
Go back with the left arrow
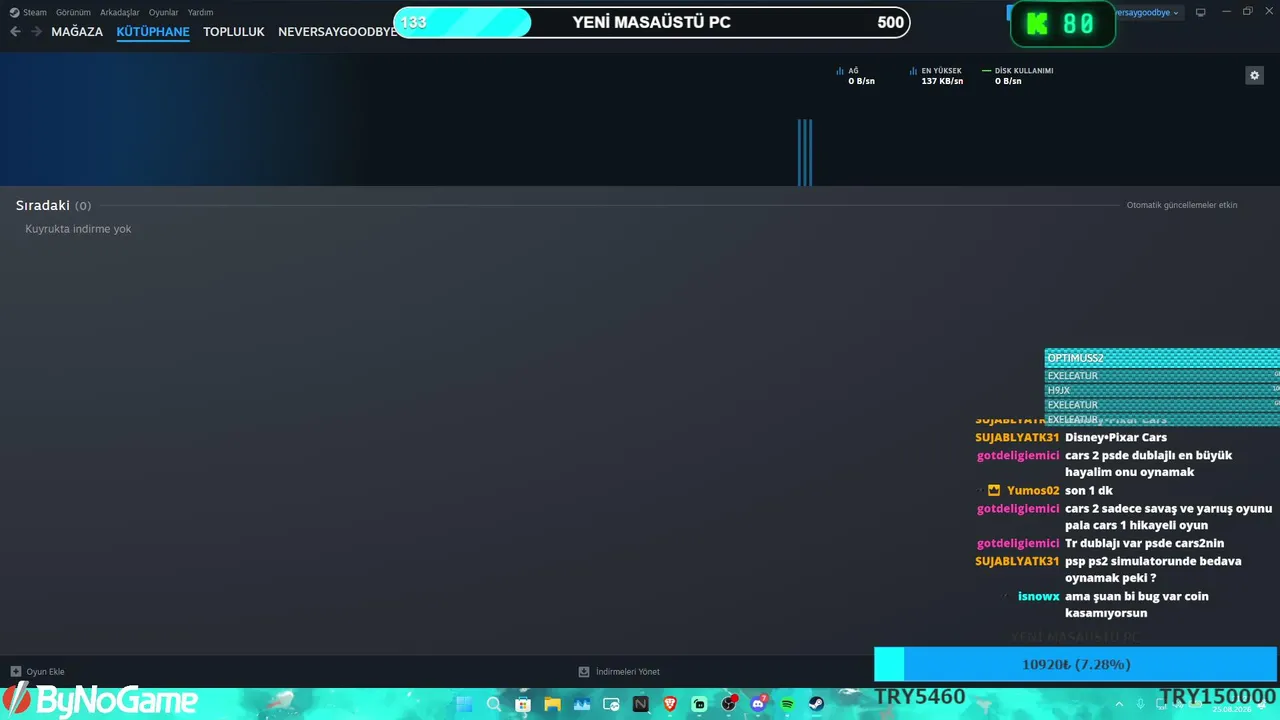point(15,32)
